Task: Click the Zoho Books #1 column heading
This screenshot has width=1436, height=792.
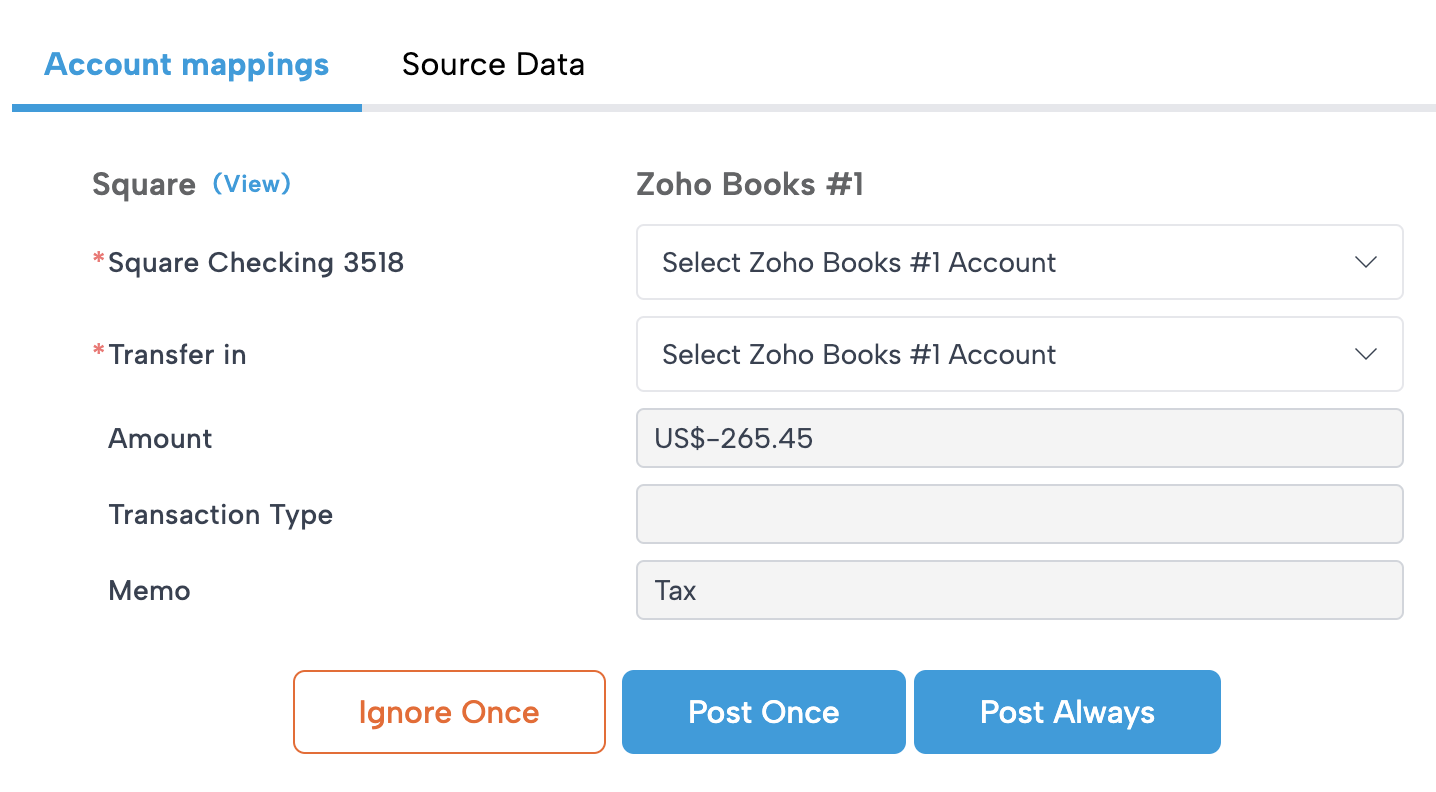Action: pyautogui.click(x=750, y=185)
